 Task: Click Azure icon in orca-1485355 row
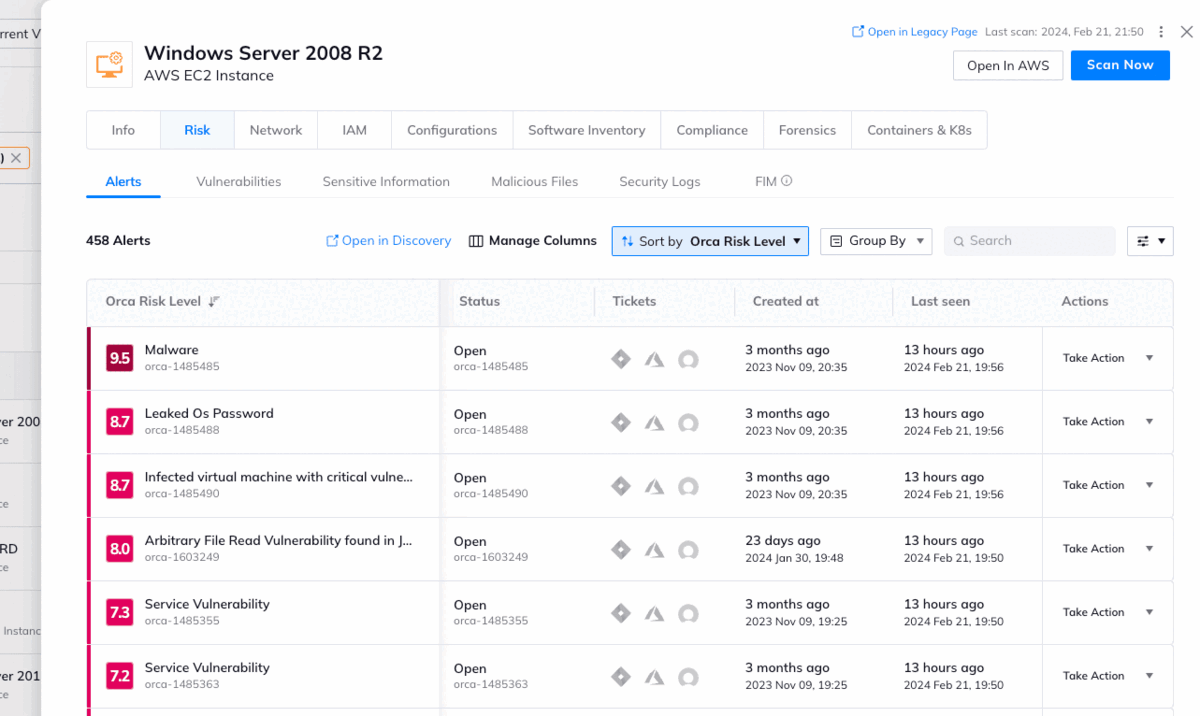pos(654,613)
